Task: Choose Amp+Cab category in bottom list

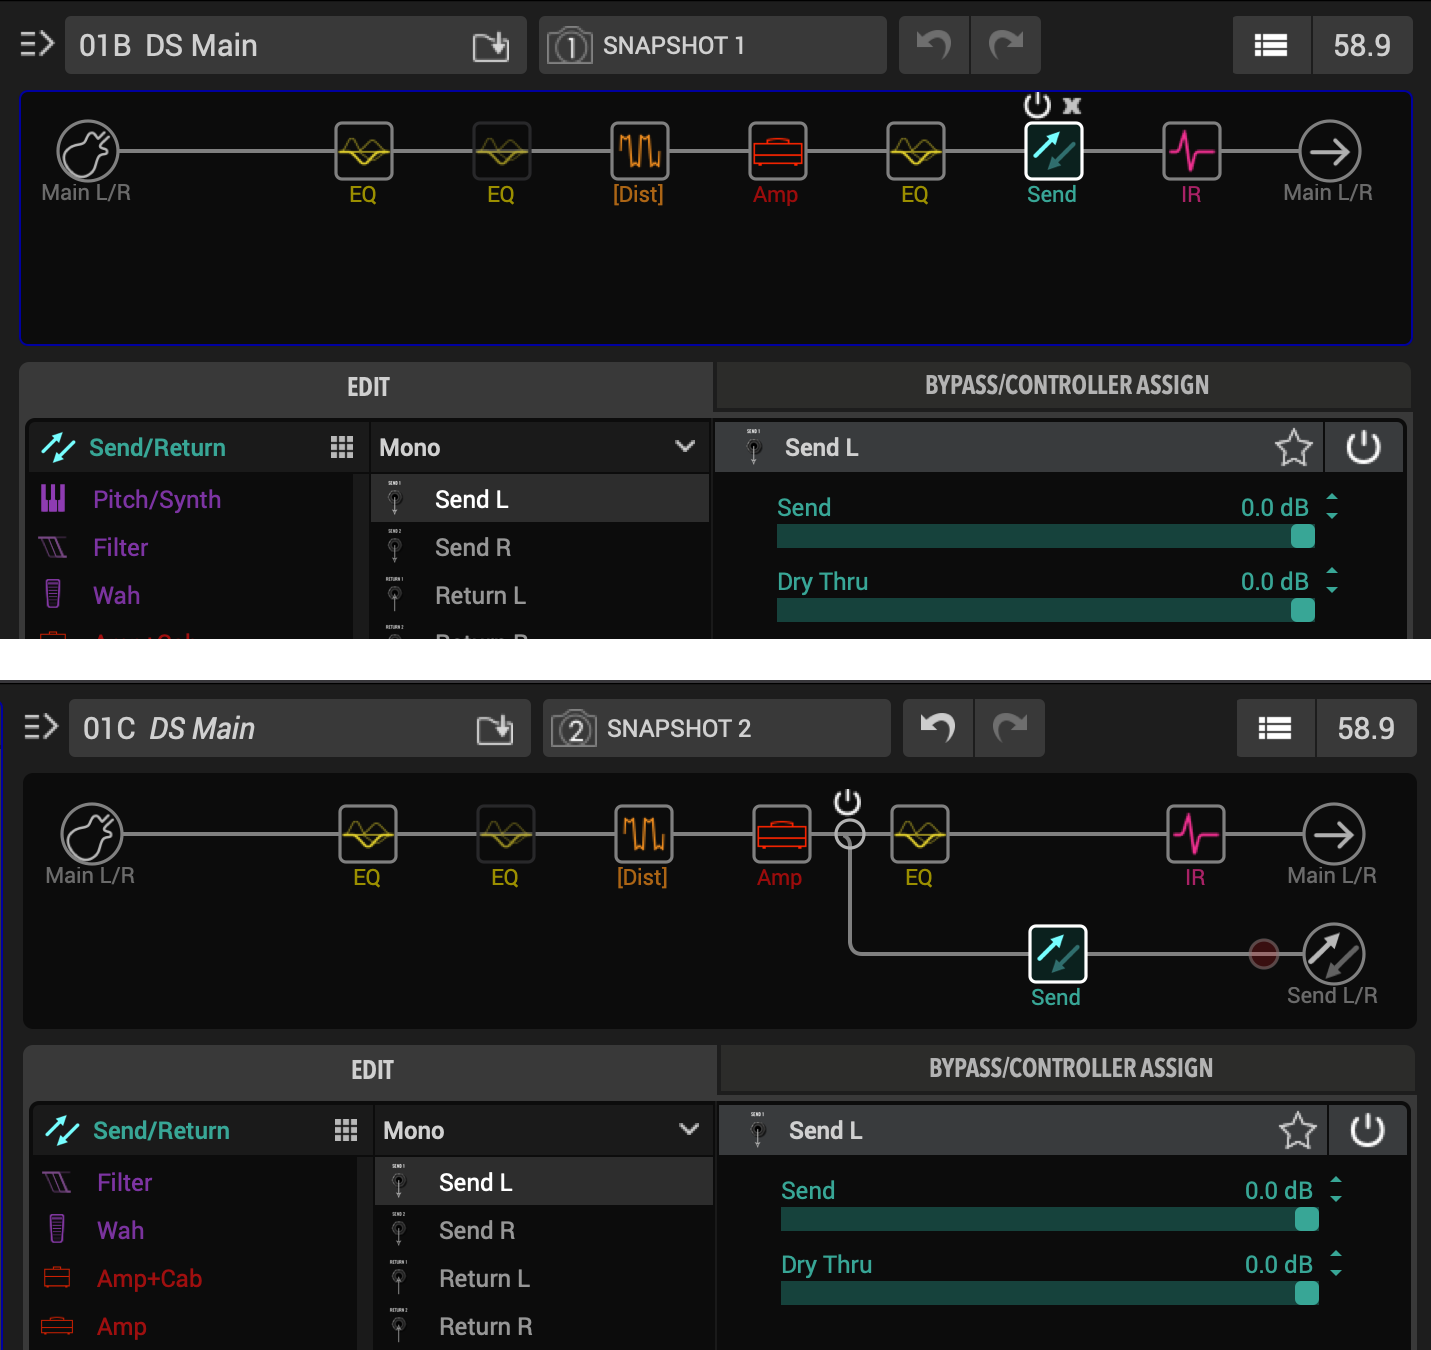Action: click(x=195, y=1278)
